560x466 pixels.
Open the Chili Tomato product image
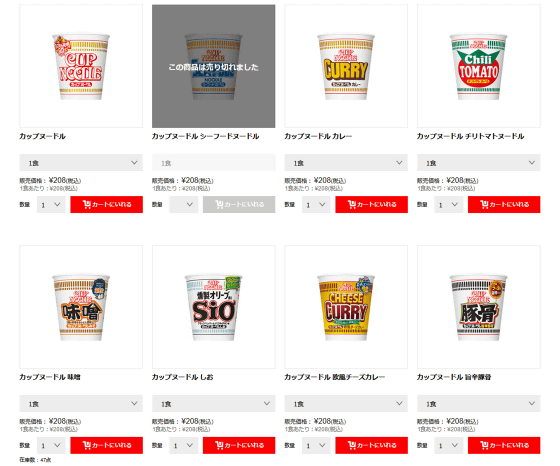click(479, 66)
